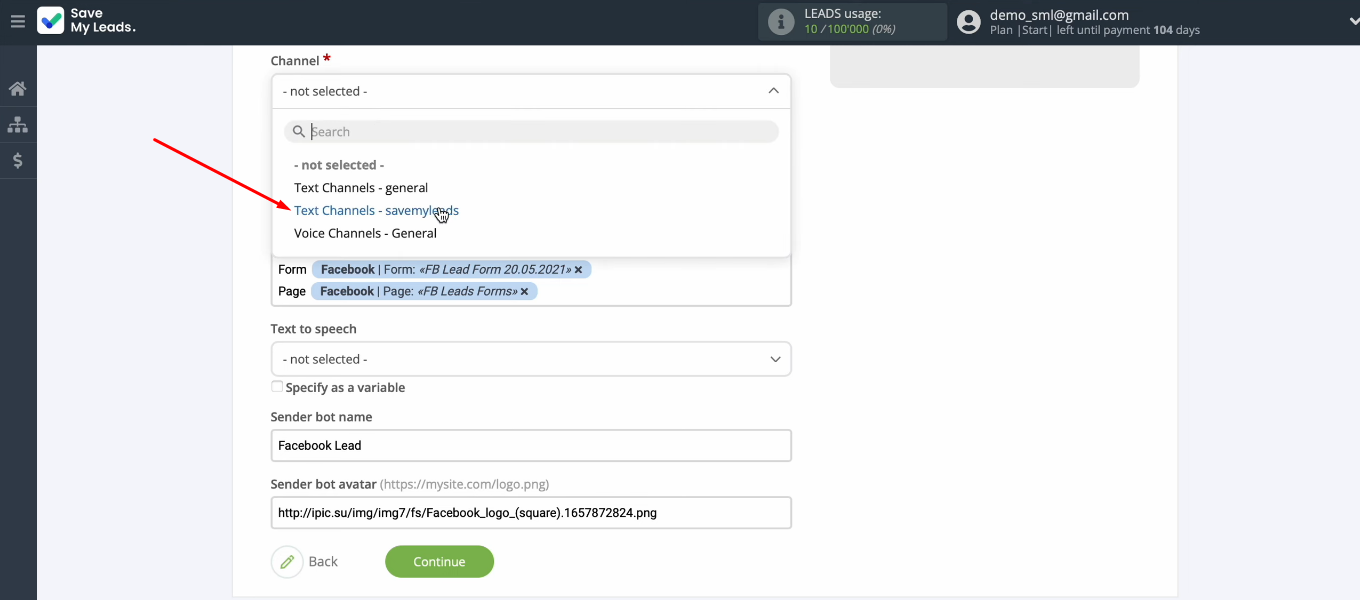Click the Facebook Form 'FB Lead Form 20.05.2021' tag

tap(451, 270)
